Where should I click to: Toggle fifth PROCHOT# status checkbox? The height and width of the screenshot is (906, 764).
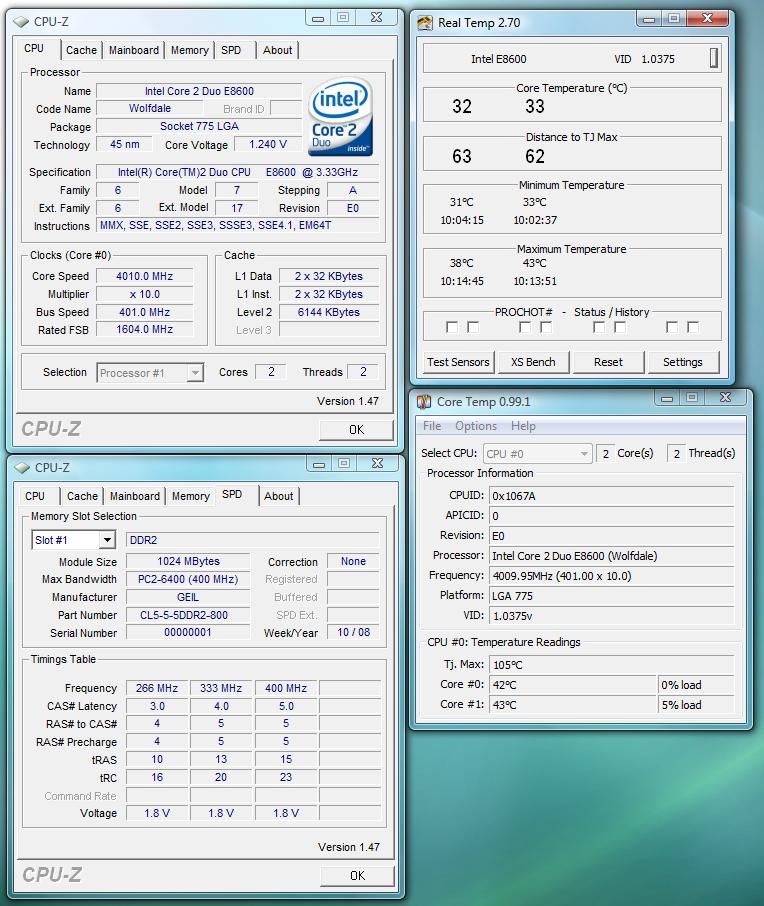599,328
